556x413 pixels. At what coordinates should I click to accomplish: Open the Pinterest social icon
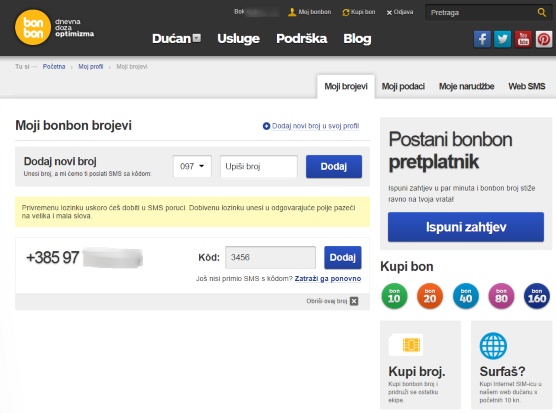[x=544, y=39]
